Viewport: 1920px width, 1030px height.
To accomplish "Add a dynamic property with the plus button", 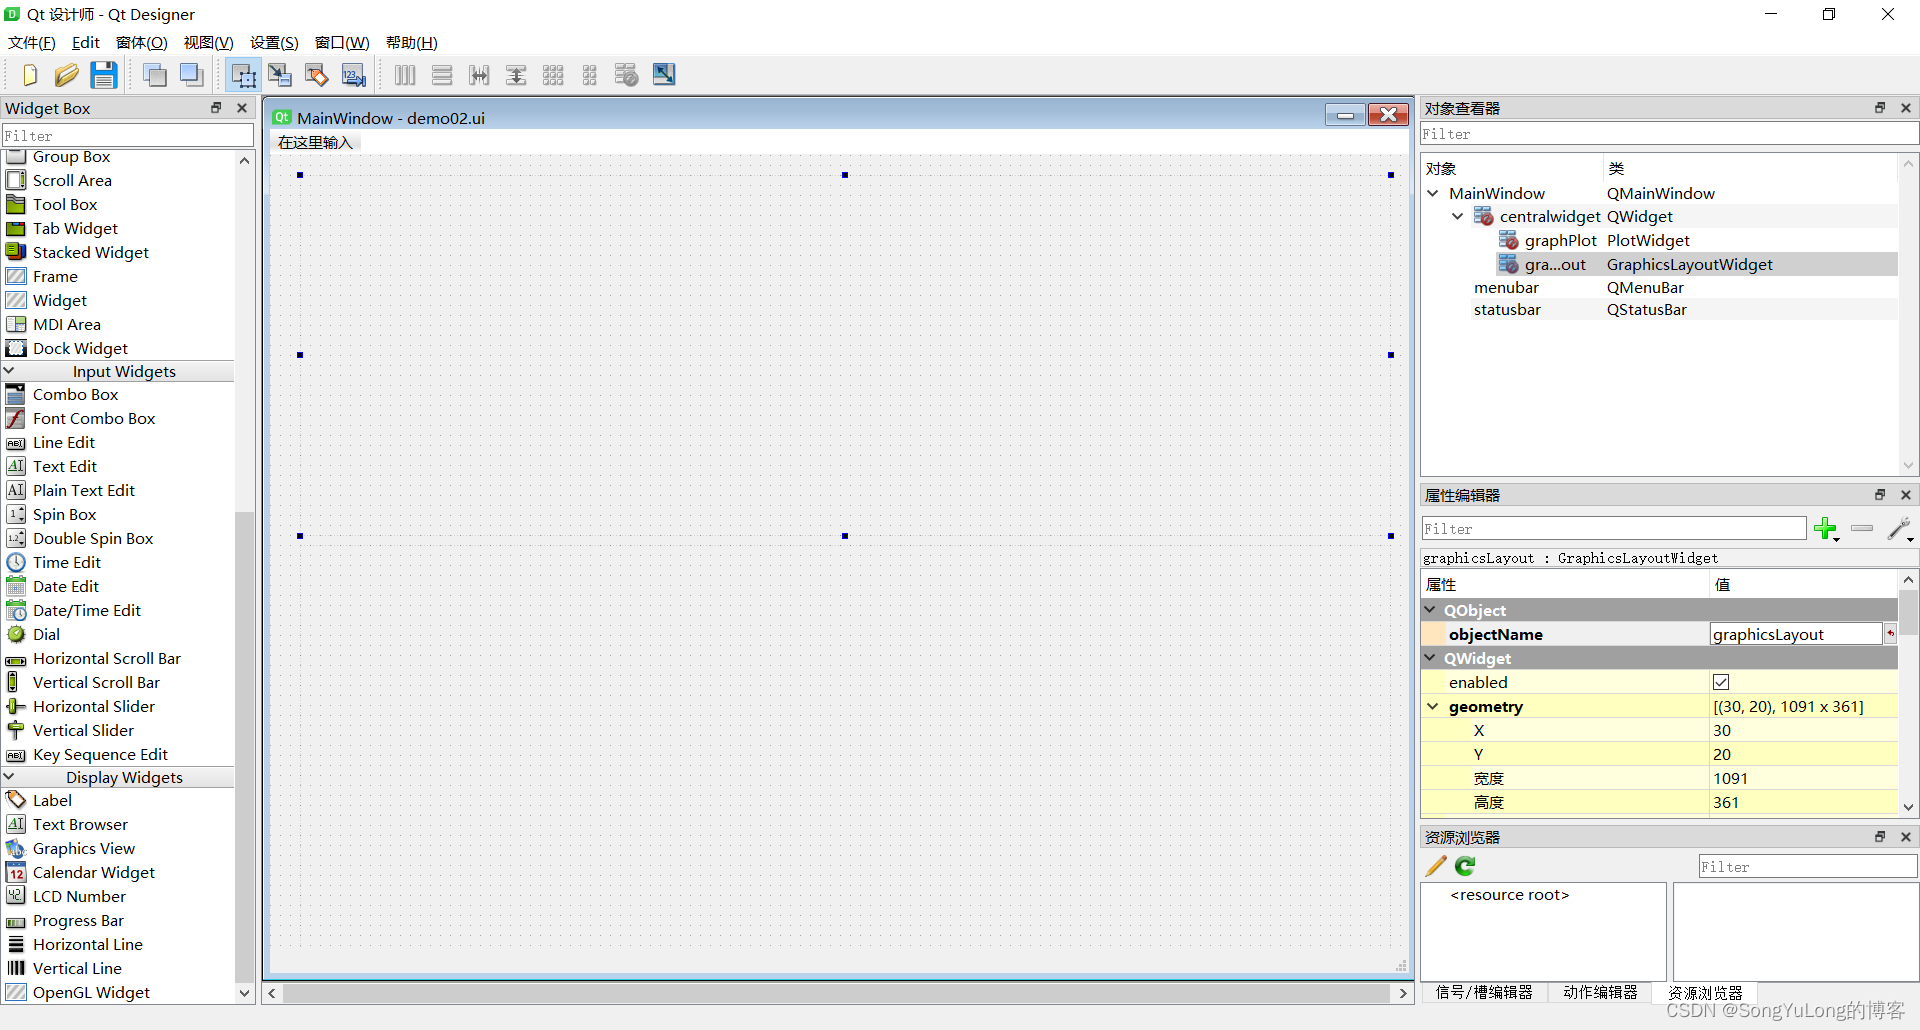I will (x=1827, y=529).
